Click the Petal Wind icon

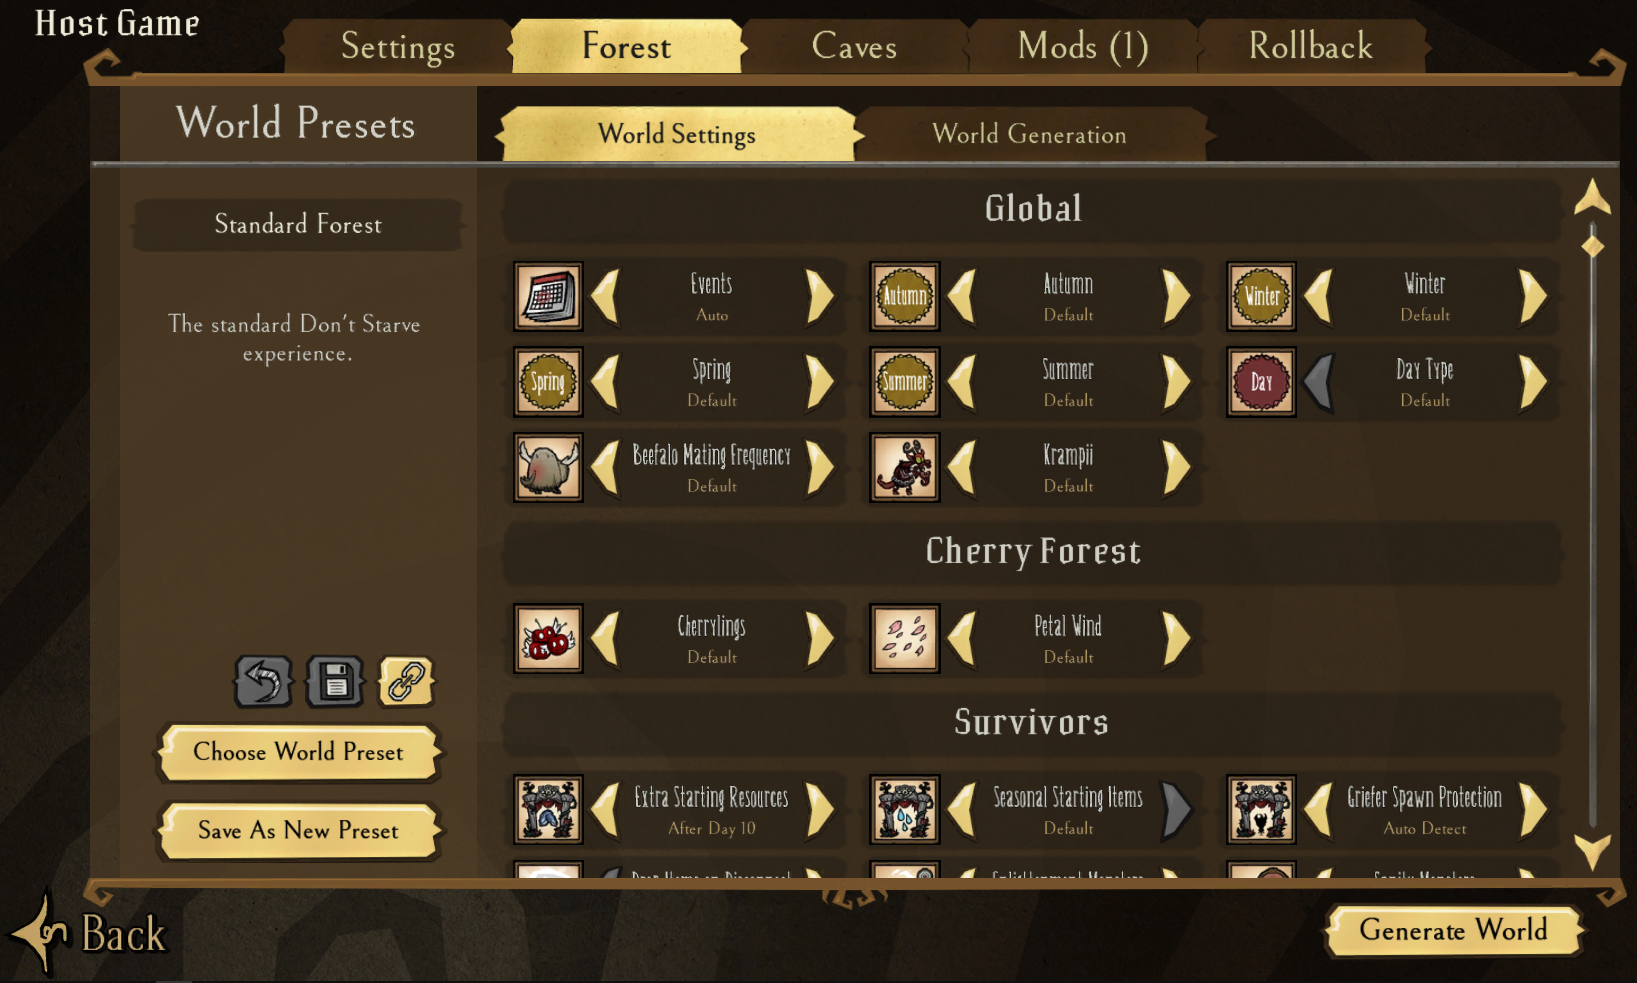(904, 638)
